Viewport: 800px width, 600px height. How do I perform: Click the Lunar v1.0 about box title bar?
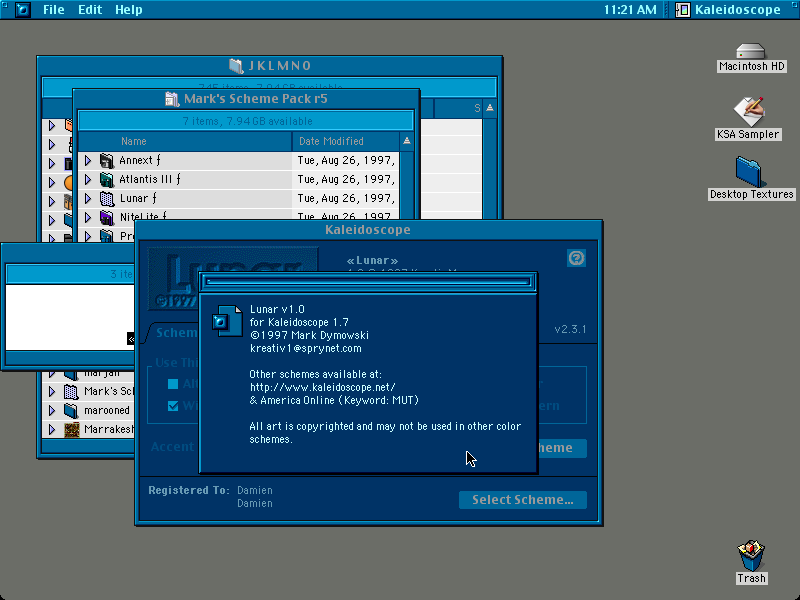point(368,282)
